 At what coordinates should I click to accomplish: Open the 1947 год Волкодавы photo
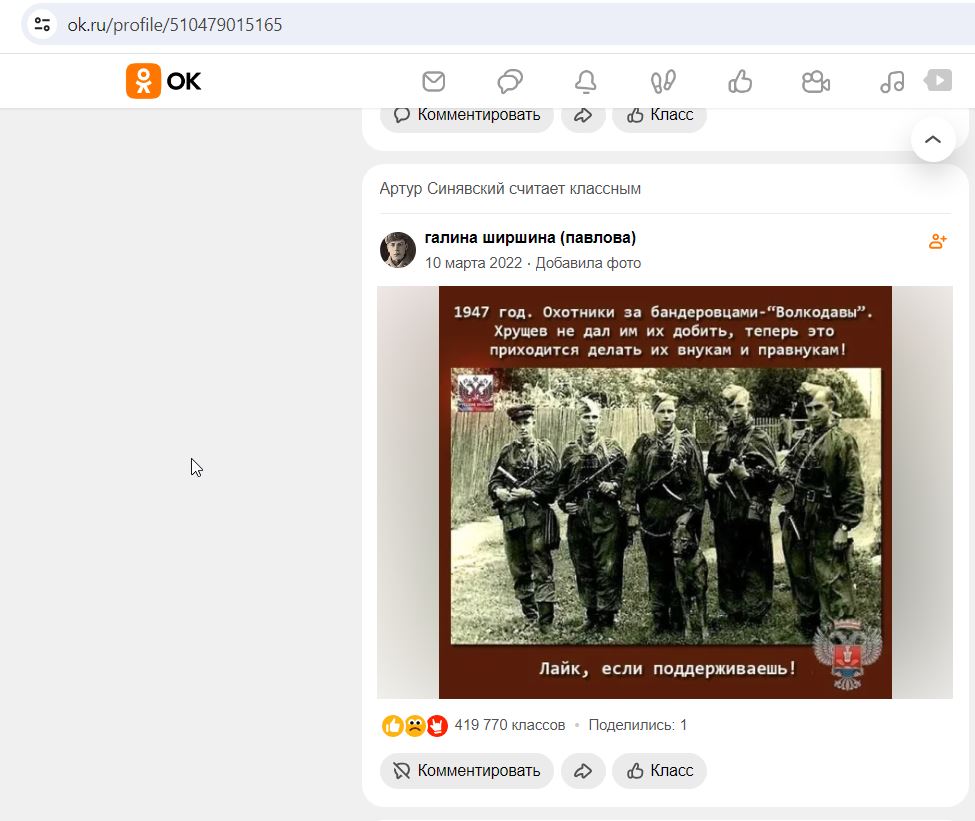pos(665,492)
